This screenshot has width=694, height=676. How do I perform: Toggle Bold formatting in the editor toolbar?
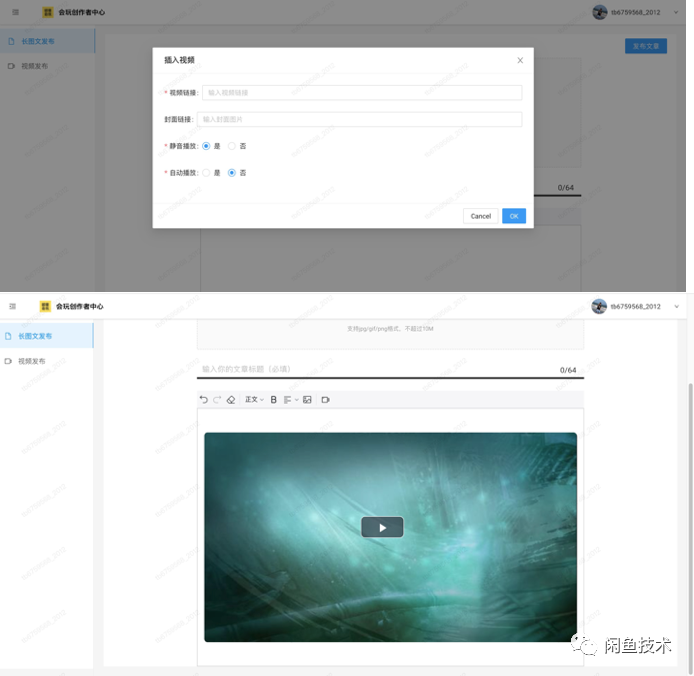pos(274,400)
